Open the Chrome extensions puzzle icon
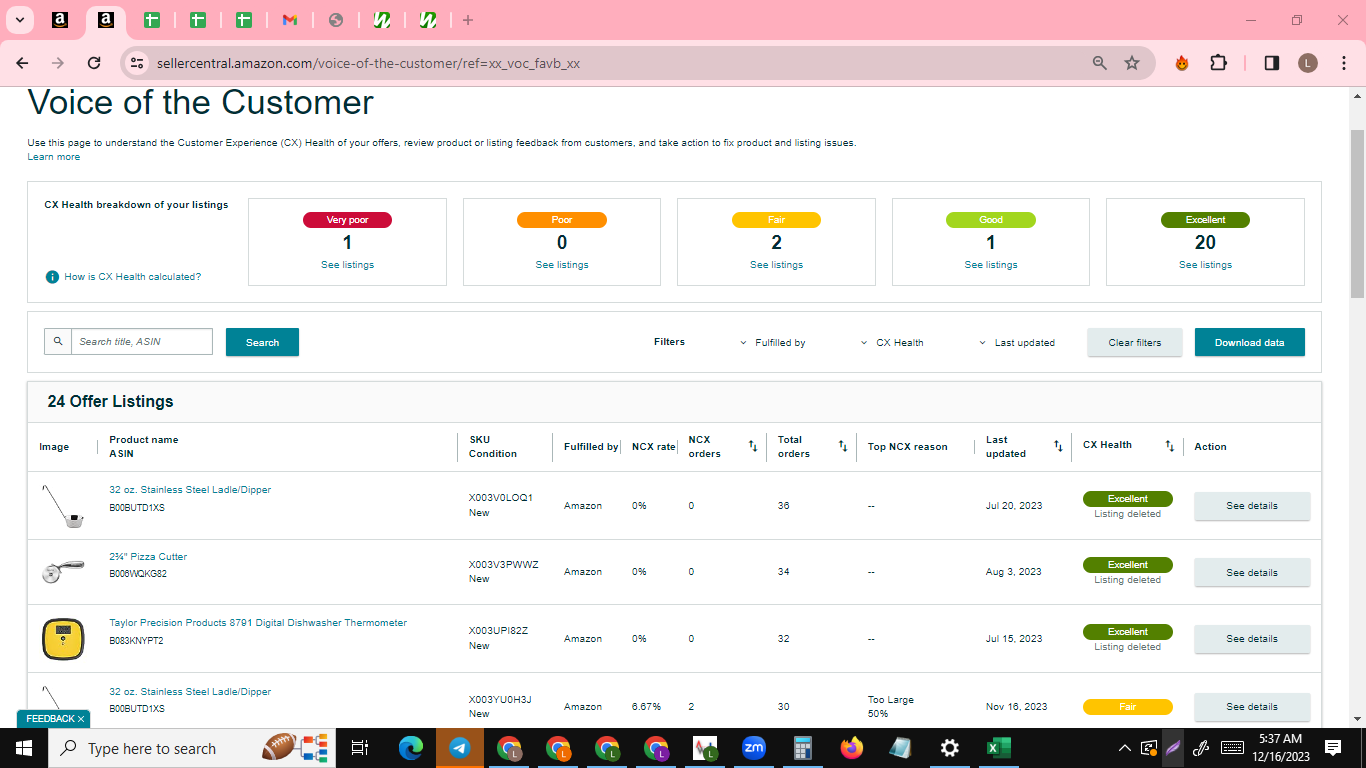The width and height of the screenshot is (1366, 768). pos(1218,63)
